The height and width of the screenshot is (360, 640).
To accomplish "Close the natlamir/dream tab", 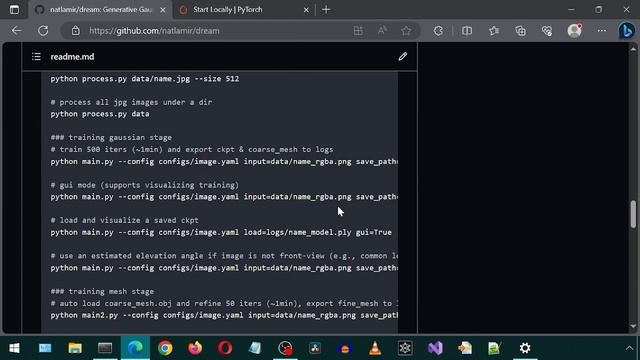I will (163, 10).
